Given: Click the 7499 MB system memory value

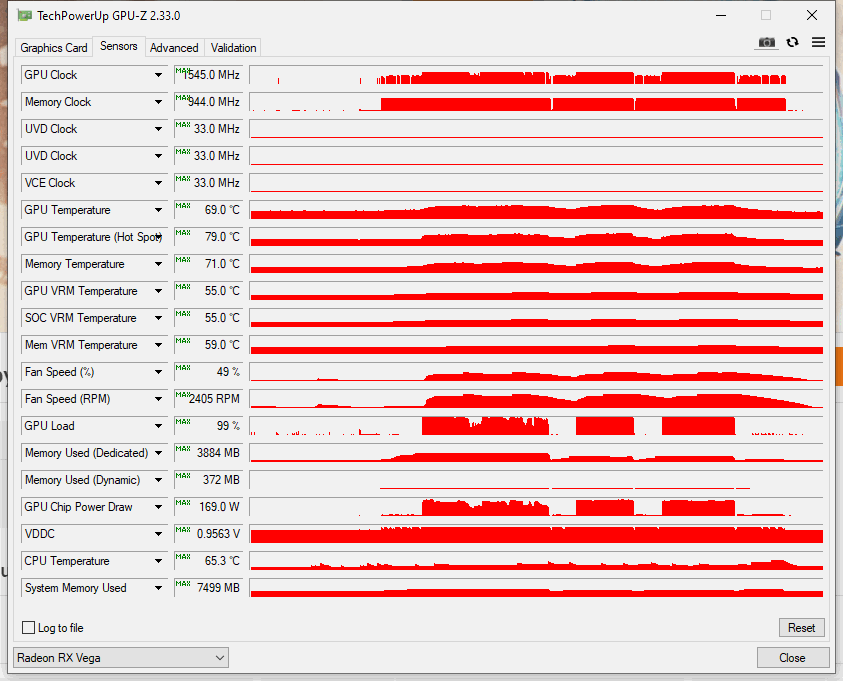Looking at the screenshot, I should coord(209,588).
